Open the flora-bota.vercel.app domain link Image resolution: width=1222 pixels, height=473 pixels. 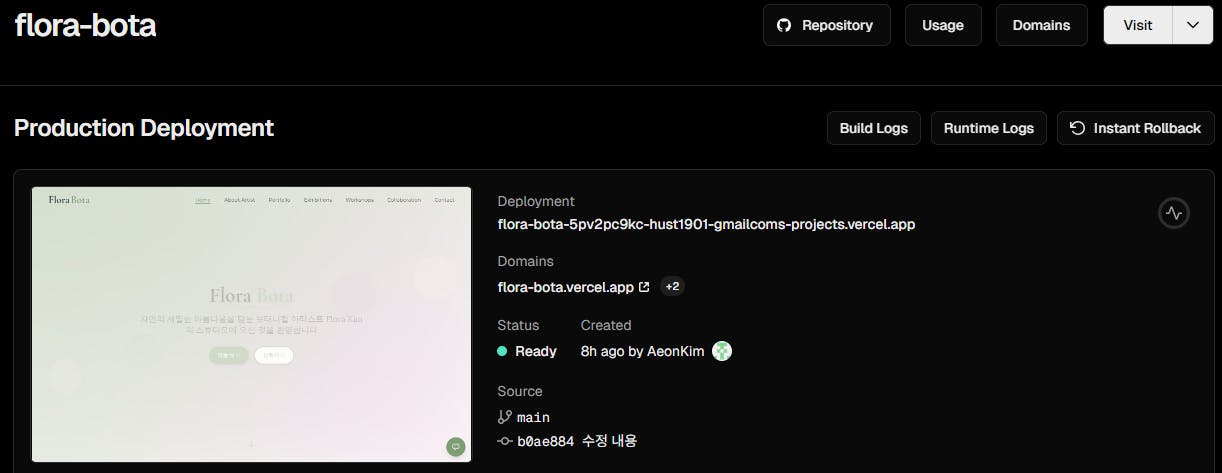565,287
